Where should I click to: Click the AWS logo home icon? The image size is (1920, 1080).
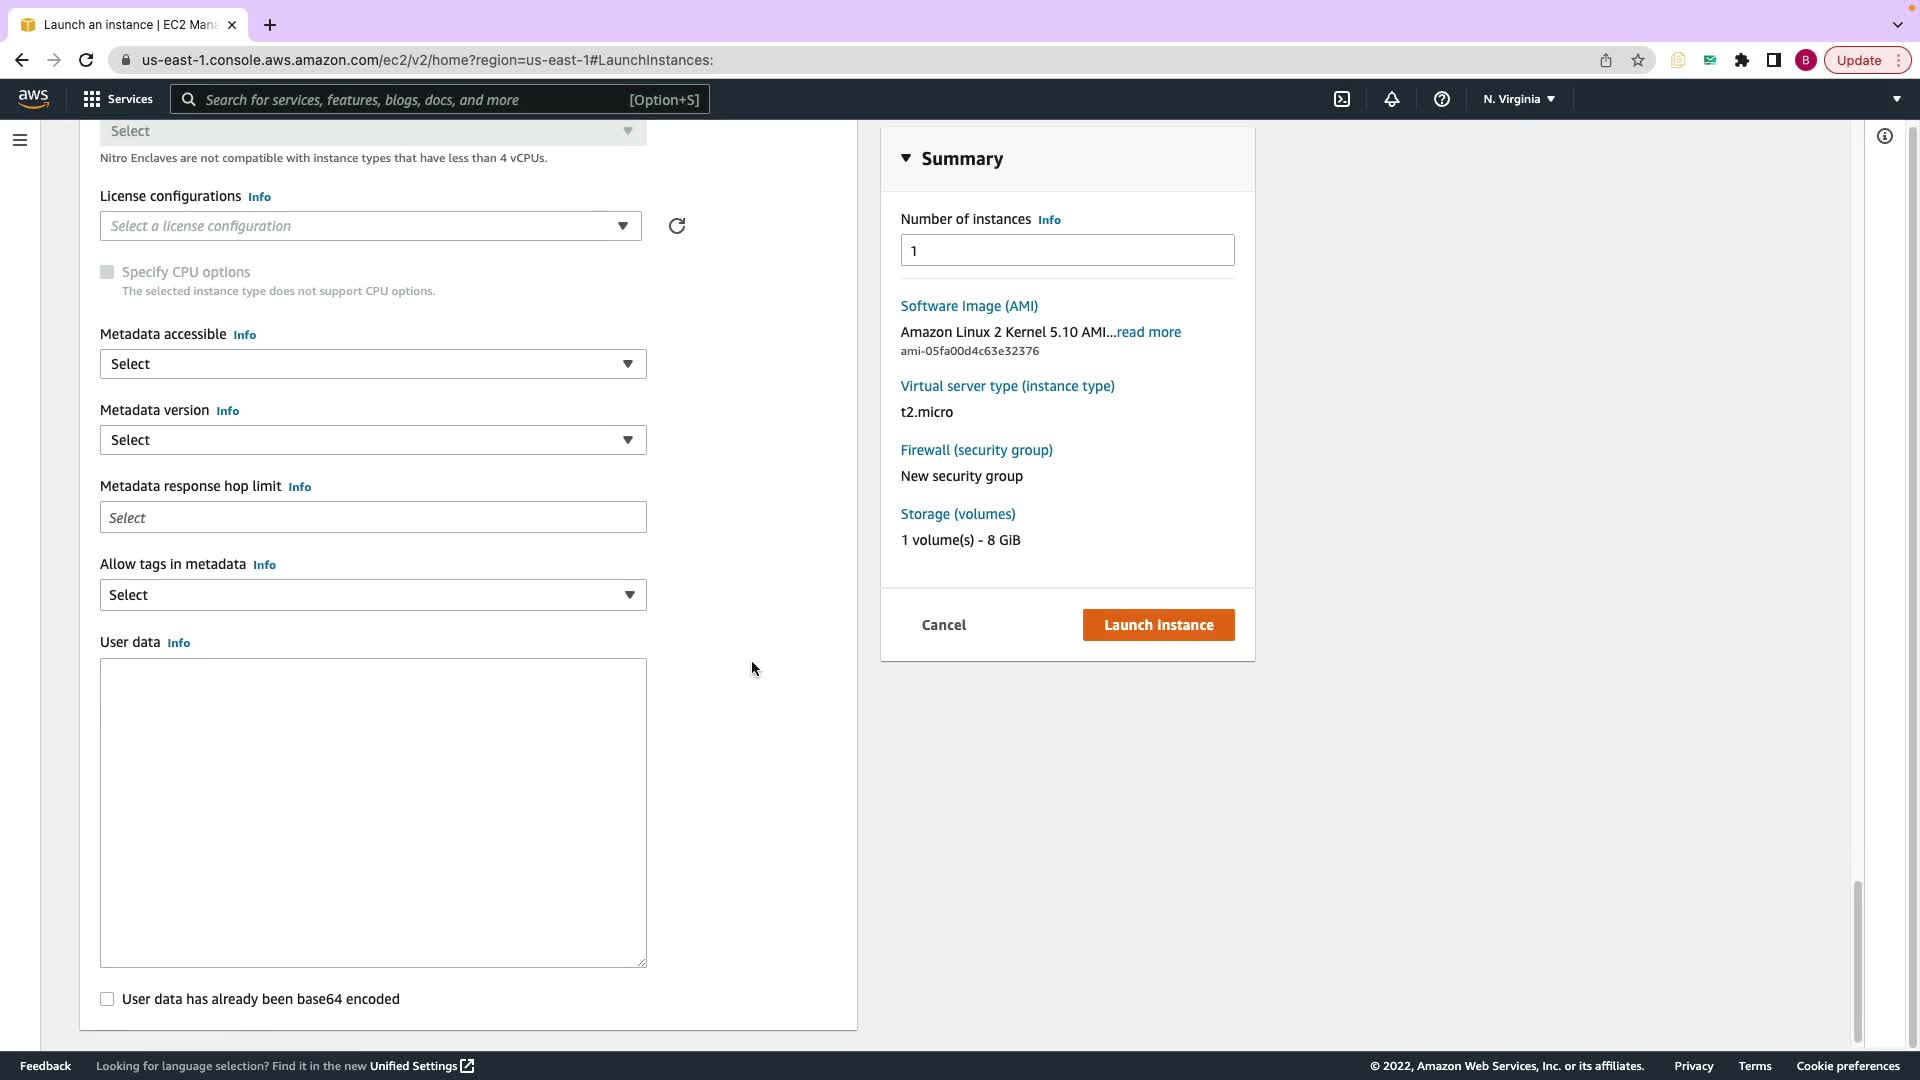pyautogui.click(x=33, y=98)
